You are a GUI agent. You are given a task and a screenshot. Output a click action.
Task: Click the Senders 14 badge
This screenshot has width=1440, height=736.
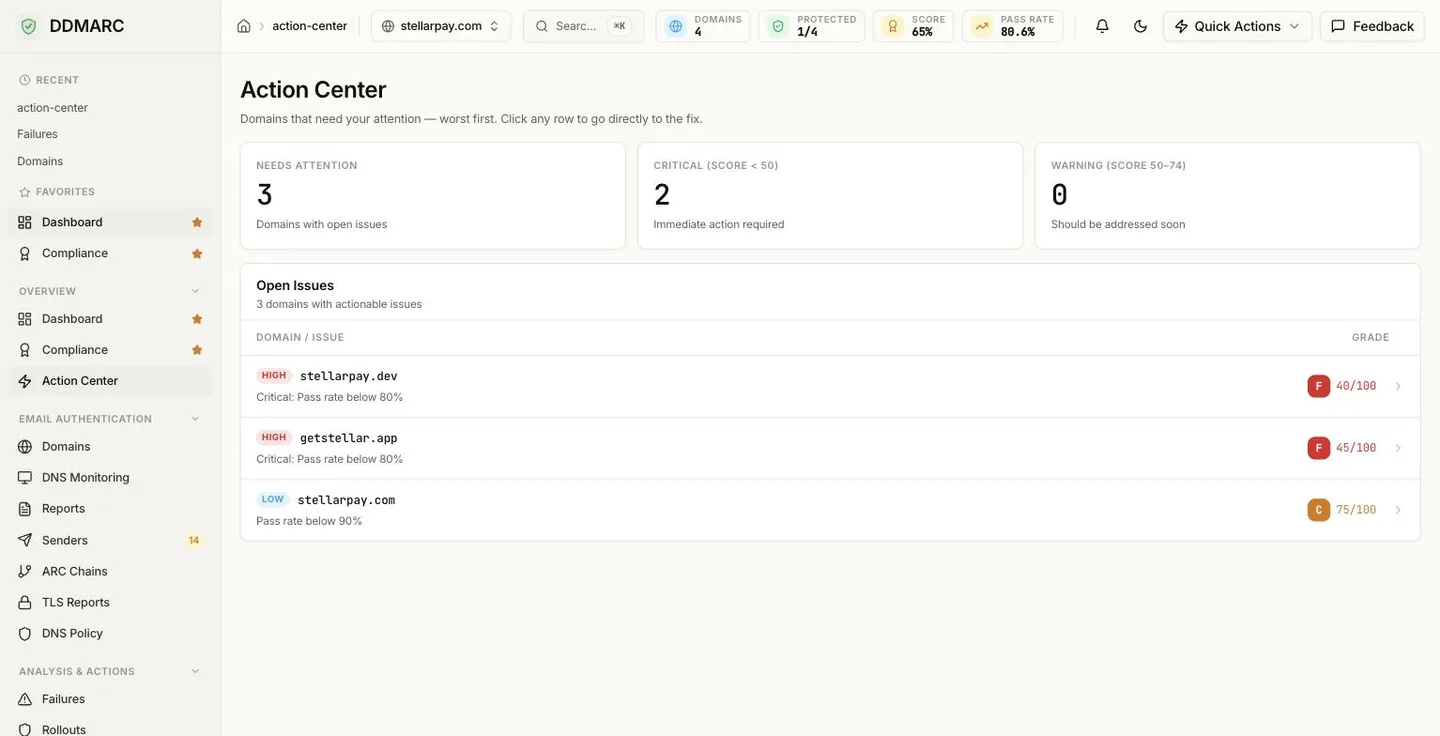(x=194, y=540)
